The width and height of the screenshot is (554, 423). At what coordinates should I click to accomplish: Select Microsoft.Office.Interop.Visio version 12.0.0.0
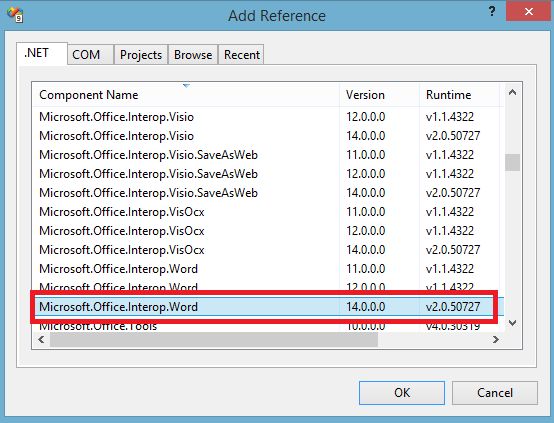[268, 117]
